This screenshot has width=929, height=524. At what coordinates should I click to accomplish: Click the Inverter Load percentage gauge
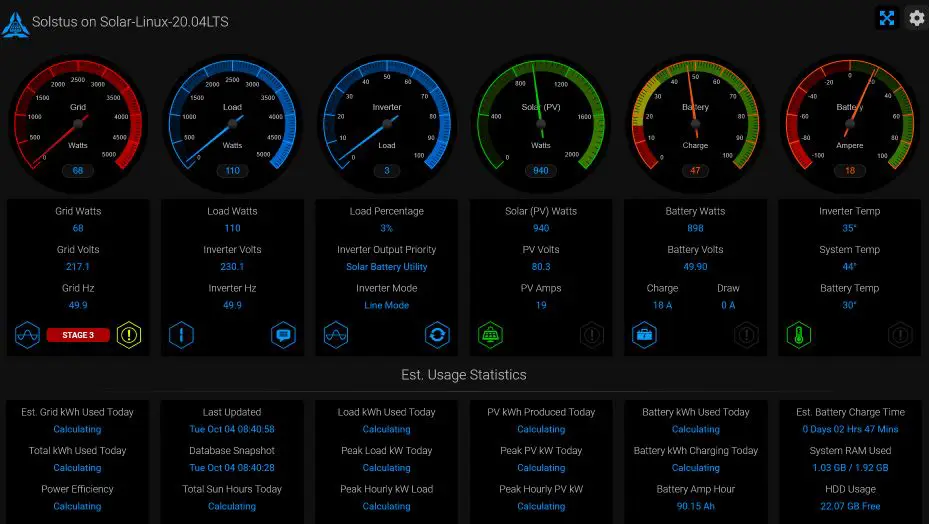coord(387,123)
